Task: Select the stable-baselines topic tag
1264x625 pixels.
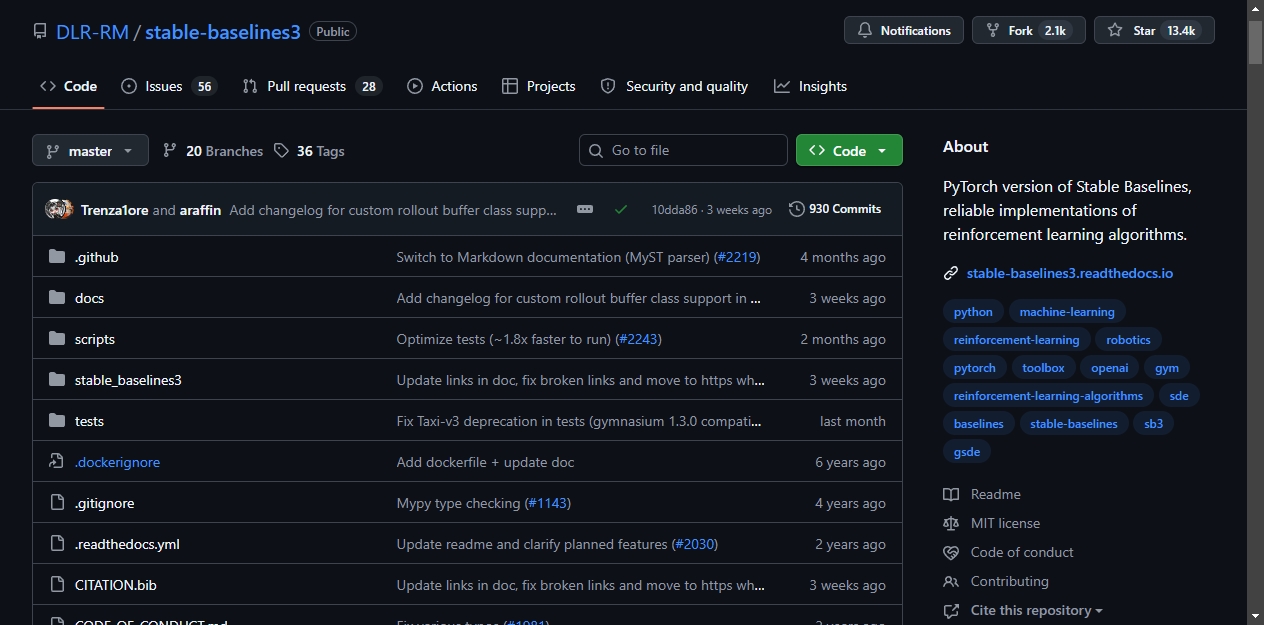Action: 1074,424
